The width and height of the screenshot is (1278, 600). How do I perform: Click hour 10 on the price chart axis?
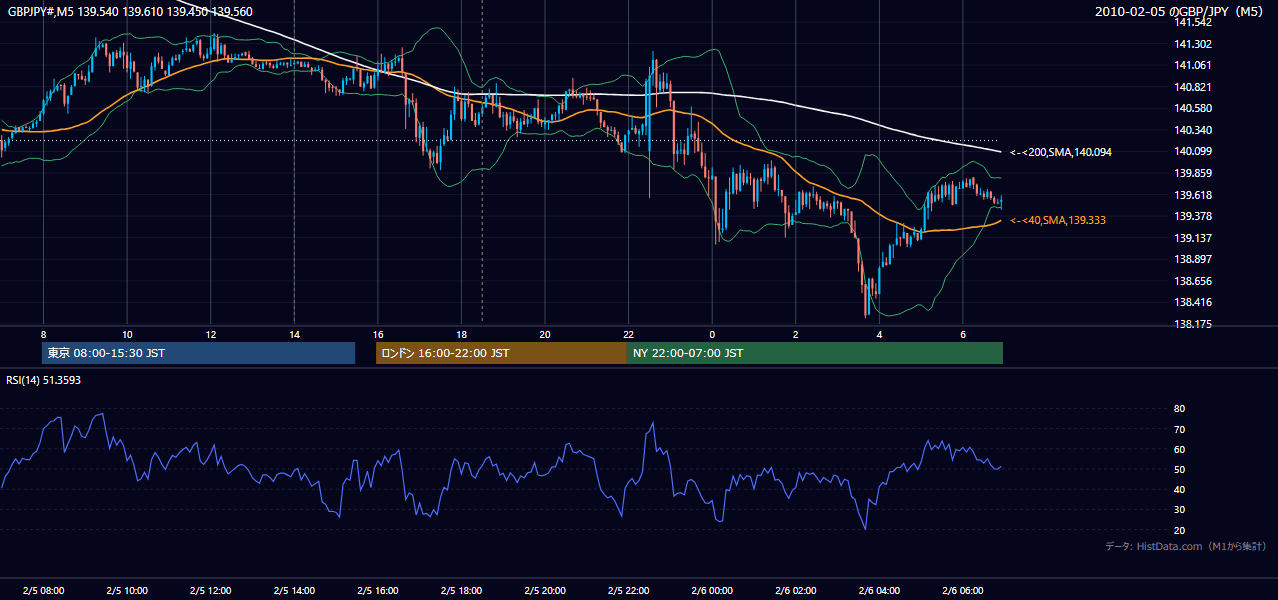click(x=127, y=334)
